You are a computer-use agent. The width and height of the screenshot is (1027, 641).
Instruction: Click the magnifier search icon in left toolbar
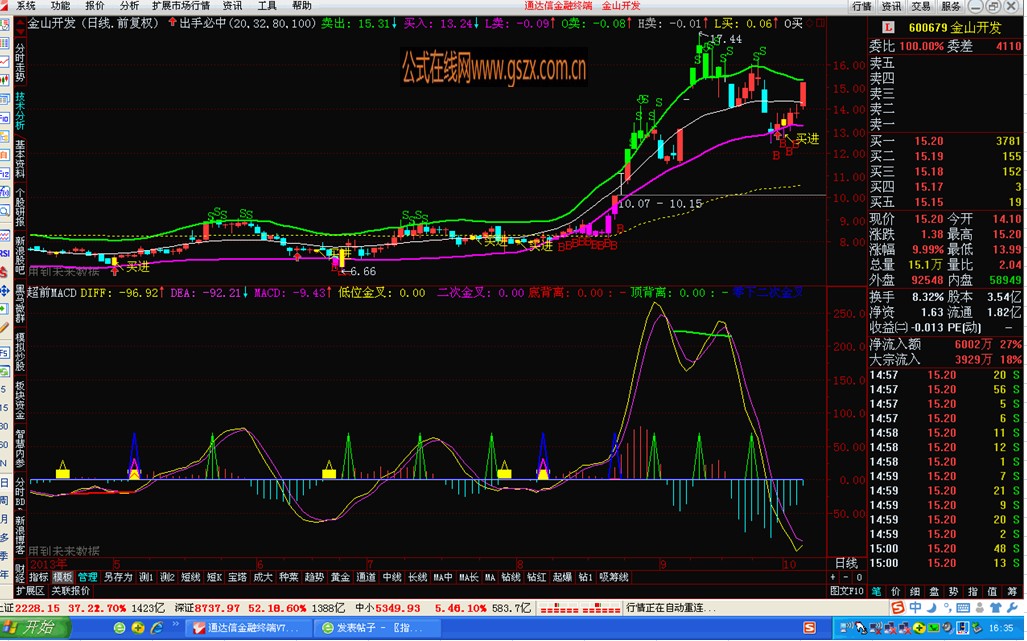5,211
